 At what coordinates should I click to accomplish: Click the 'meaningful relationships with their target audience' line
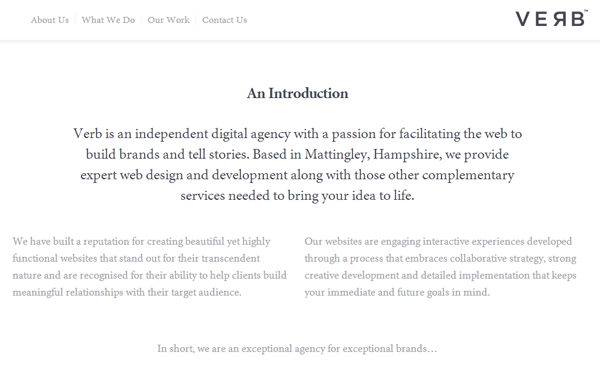pyautogui.click(x=127, y=292)
